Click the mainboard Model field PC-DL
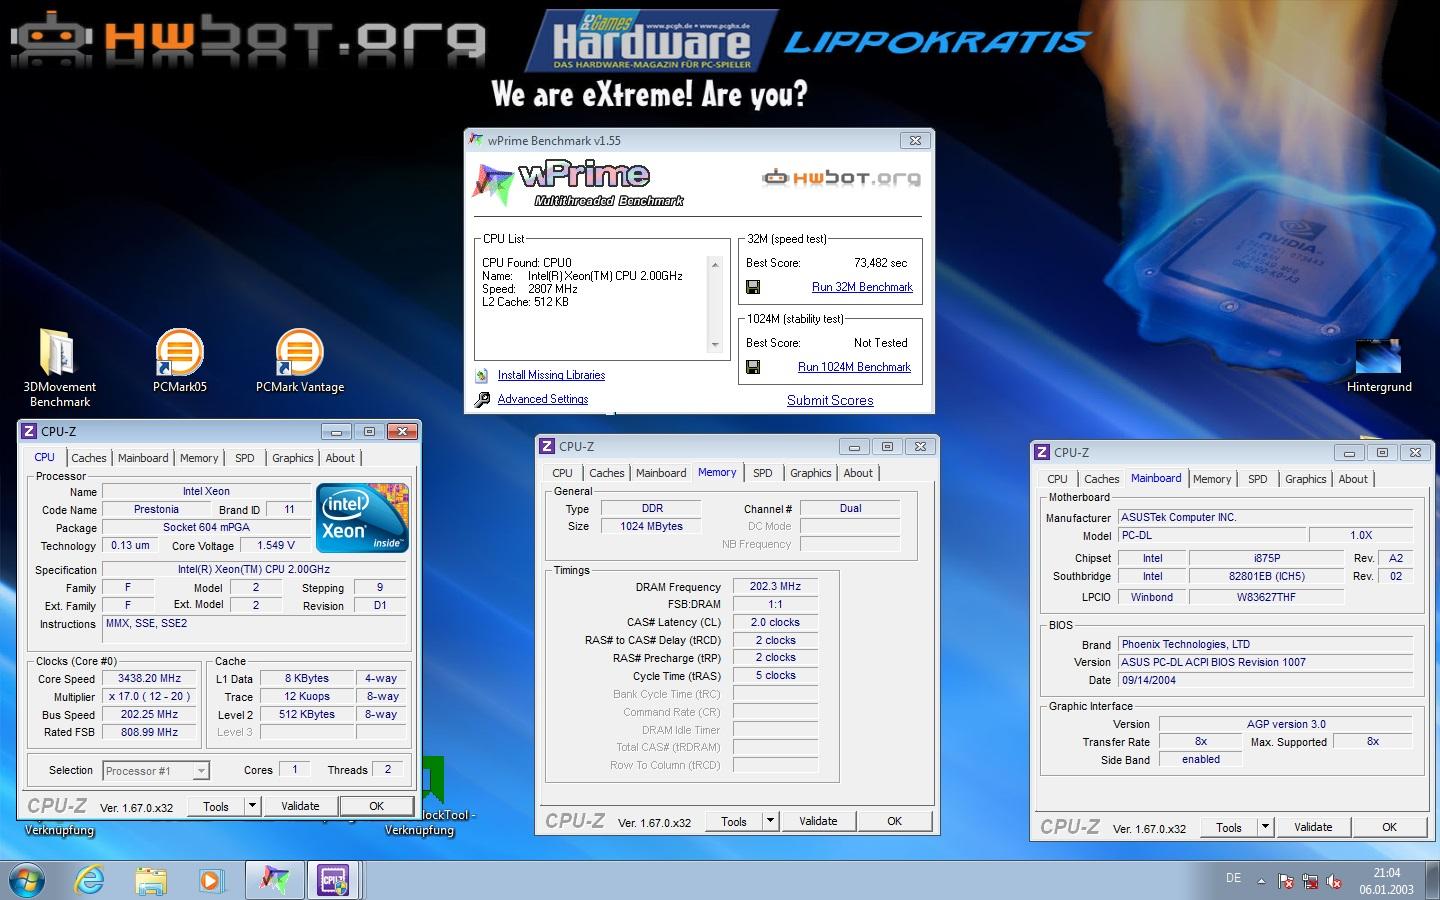This screenshot has width=1440, height=900. point(1212,535)
